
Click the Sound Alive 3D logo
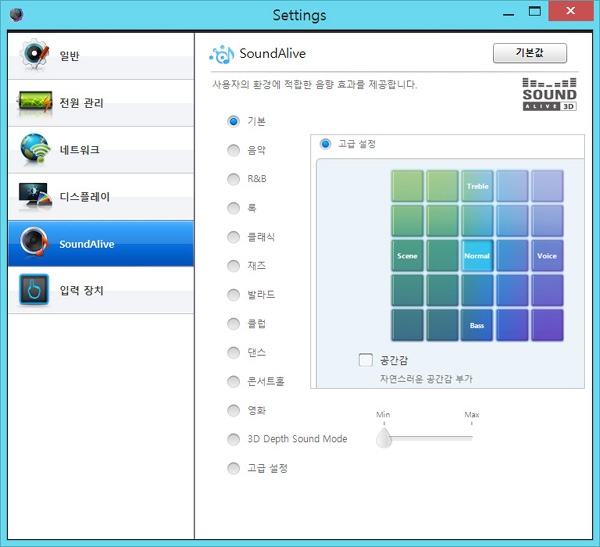pyautogui.click(x=549, y=94)
